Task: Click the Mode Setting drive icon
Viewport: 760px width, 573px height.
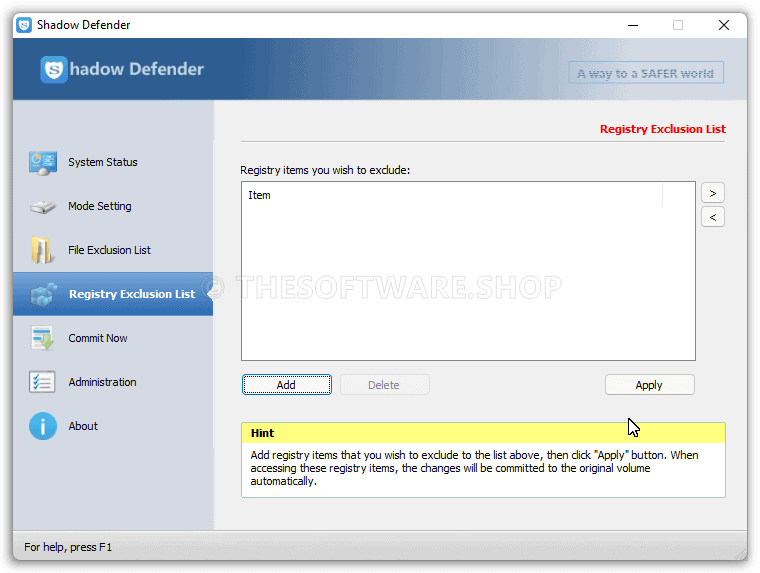Action: (43, 207)
